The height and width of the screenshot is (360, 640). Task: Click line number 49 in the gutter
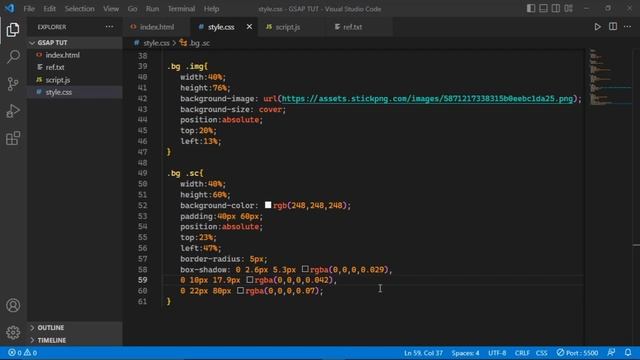click(142, 173)
